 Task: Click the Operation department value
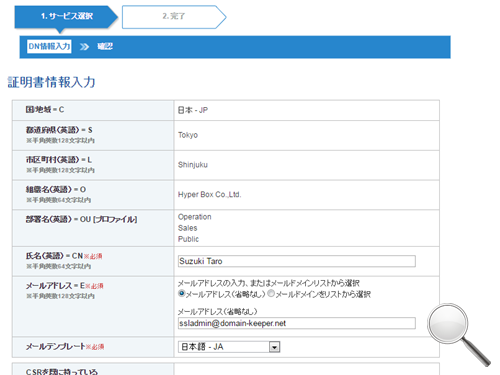pyautogui.click(x=195, y=217)
